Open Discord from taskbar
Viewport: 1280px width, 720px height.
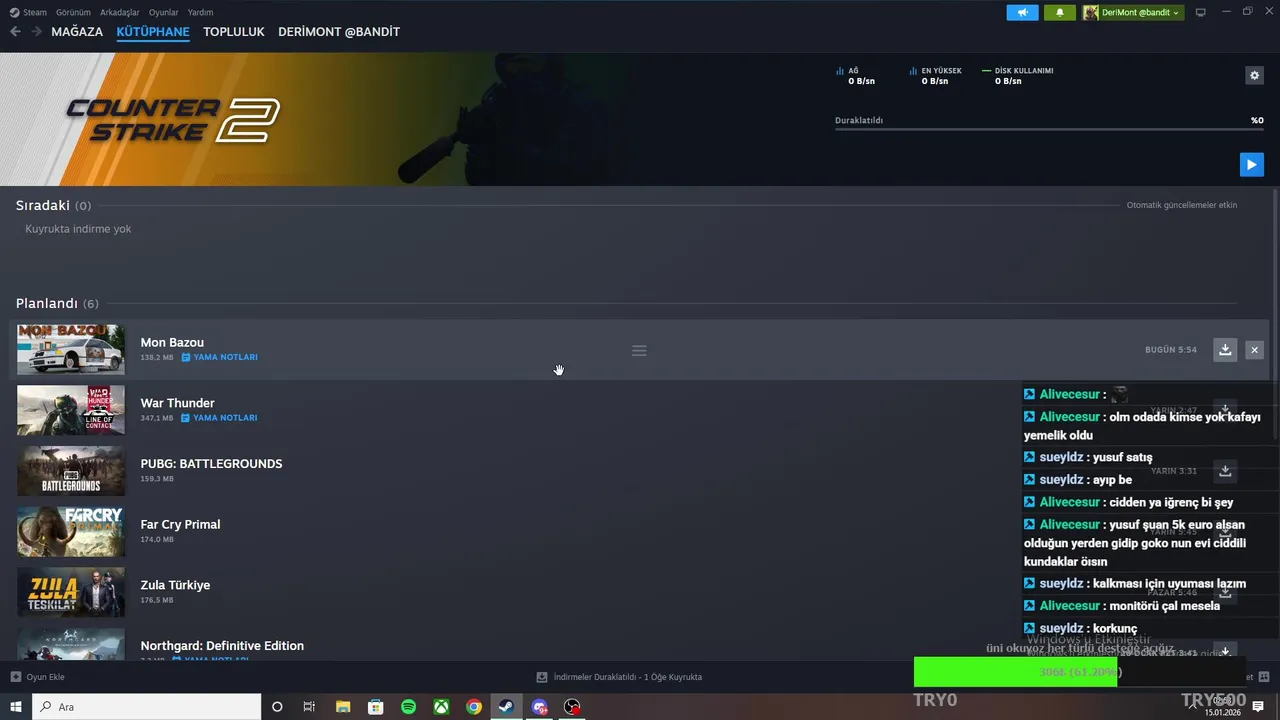coord(540,707)
